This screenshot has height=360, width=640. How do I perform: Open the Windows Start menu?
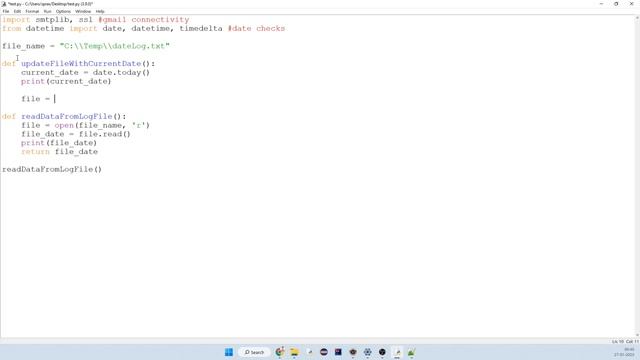[229, 352]
